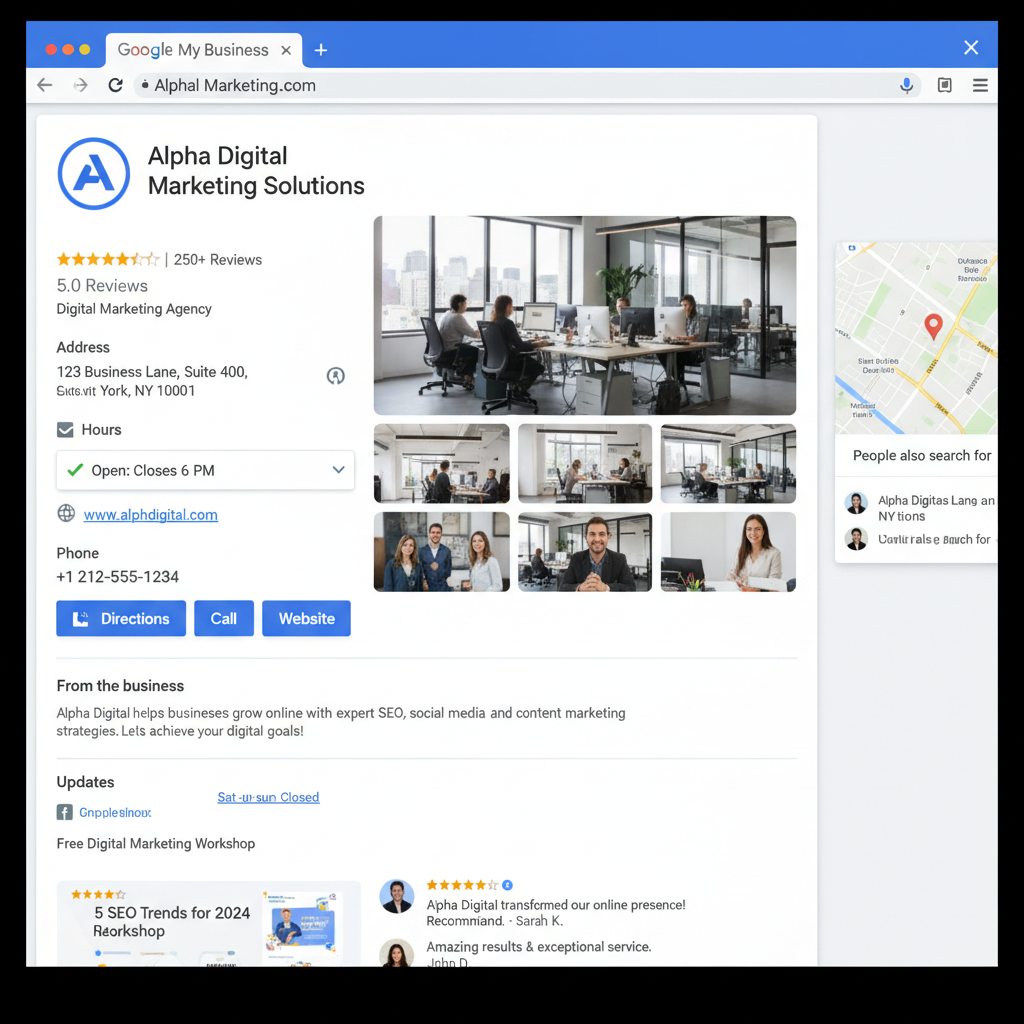This screenshot has height=1024, width=1024.
Task: Click the yellow window control dot
Action: 84,50
